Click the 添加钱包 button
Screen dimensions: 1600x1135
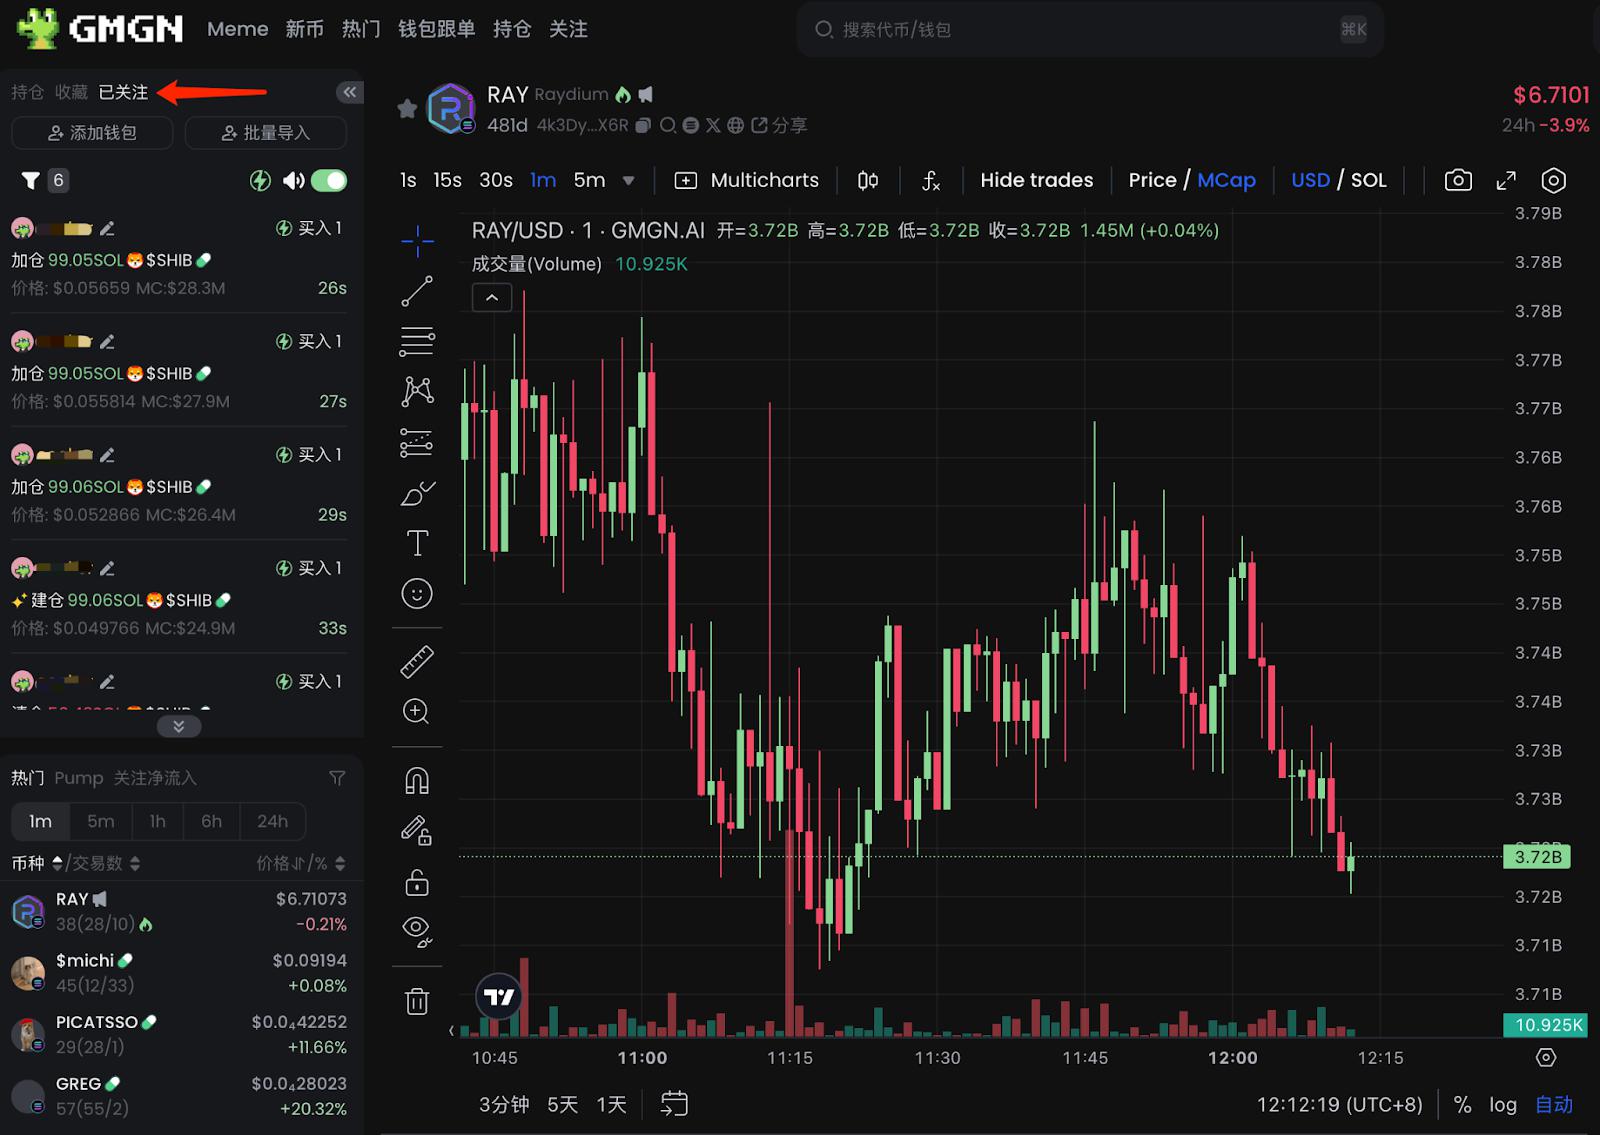[x=92, y=133]
